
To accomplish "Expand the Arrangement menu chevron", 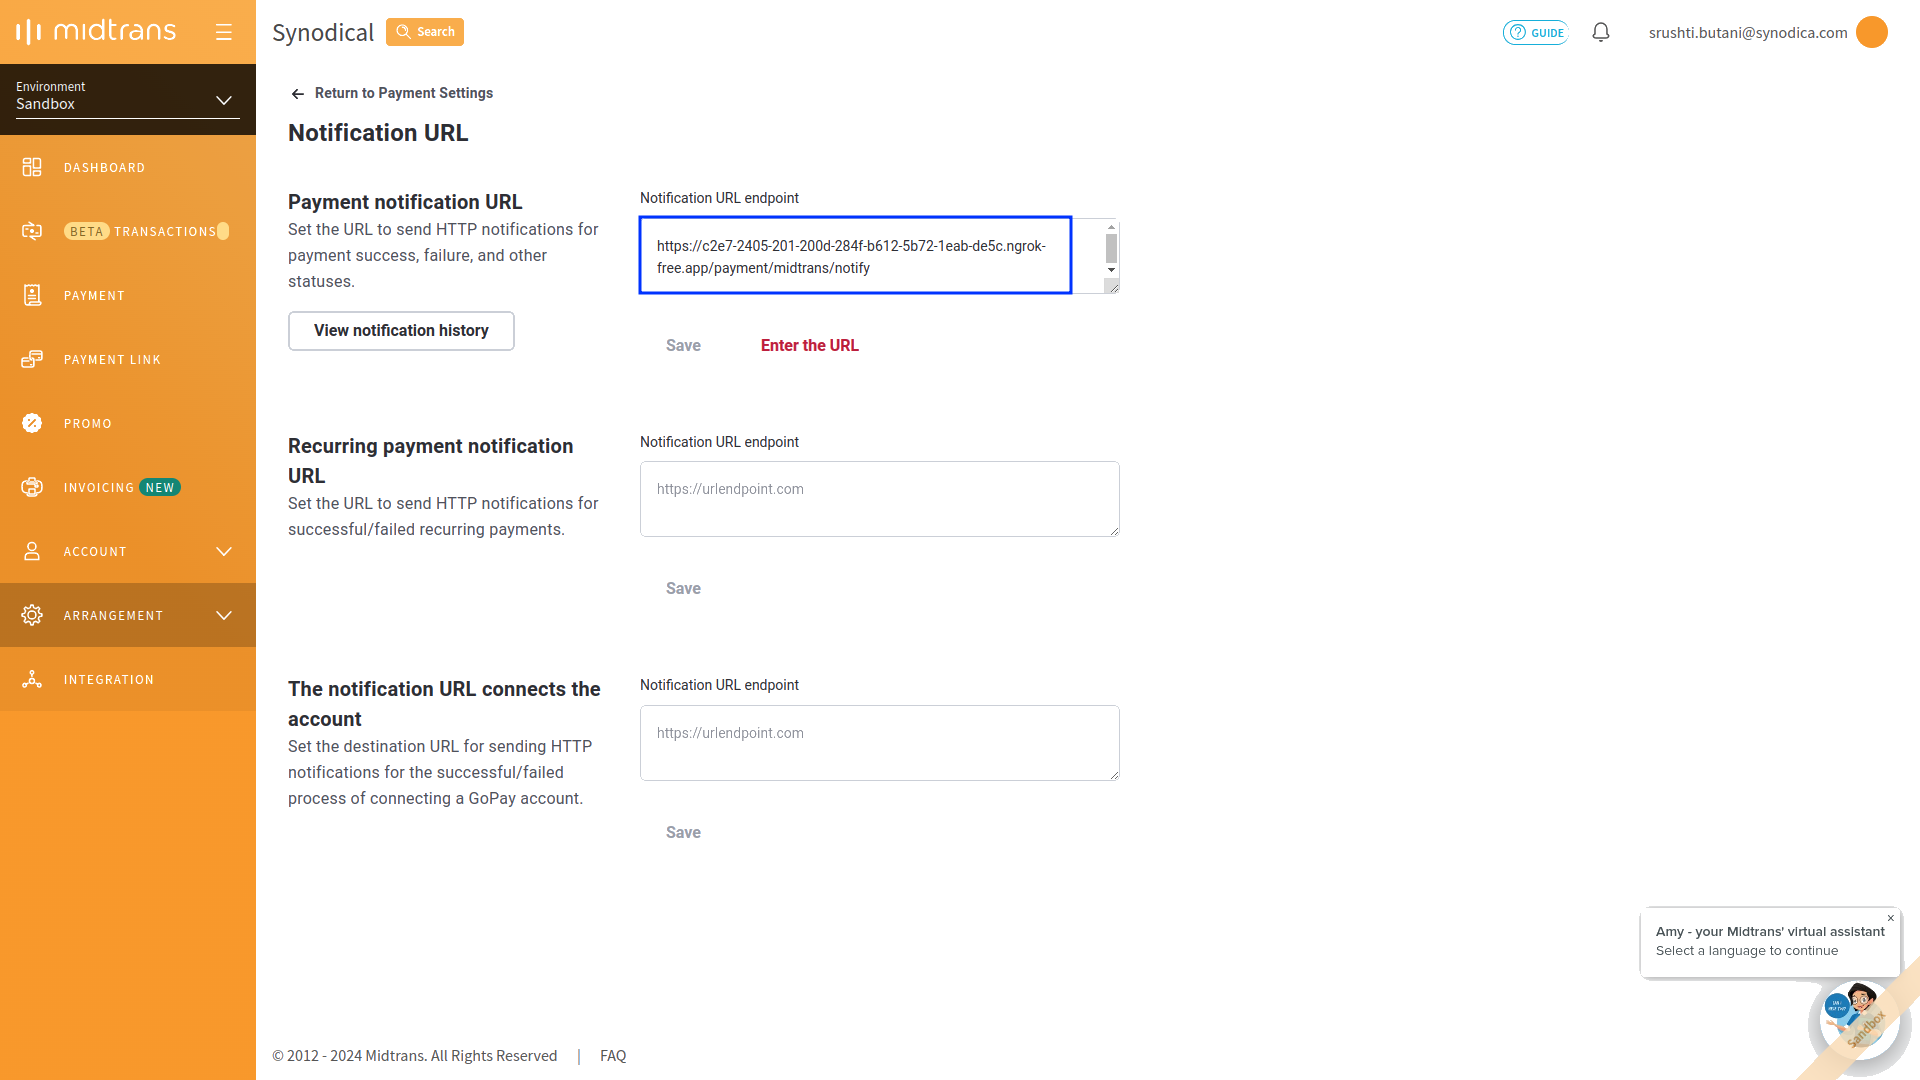I will point(224,615).
